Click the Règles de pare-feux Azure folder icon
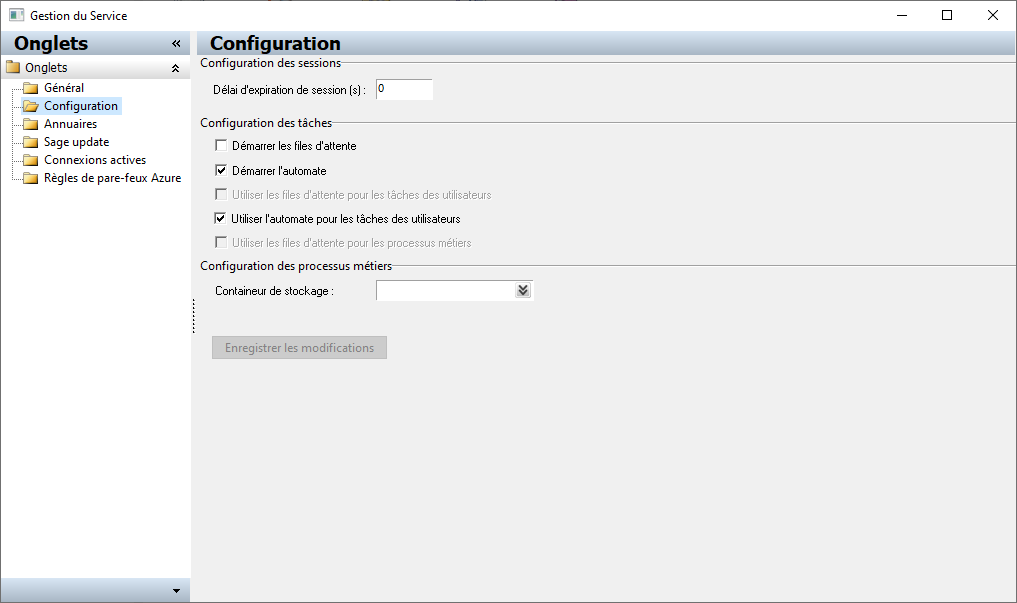 tap(30, 178)
